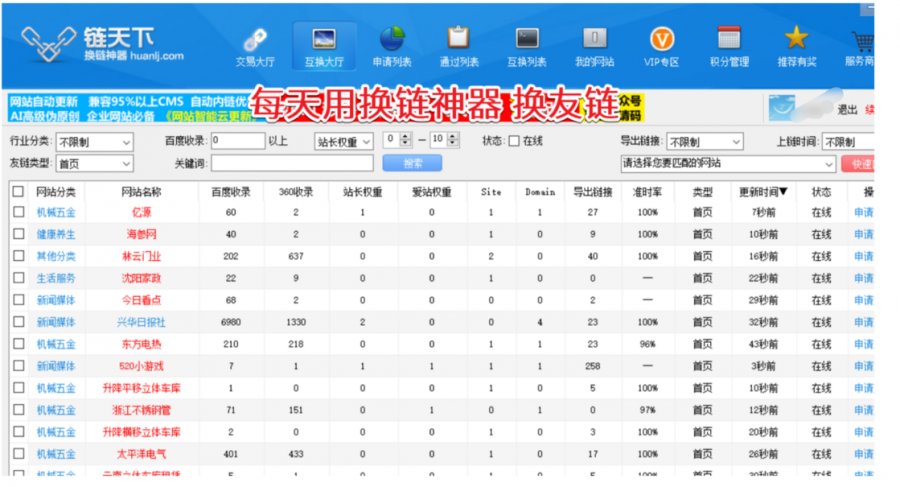This screenshot has width=900, height=487.
Task: Sort by the 更新时间 column header
Action: coord(762,191)
